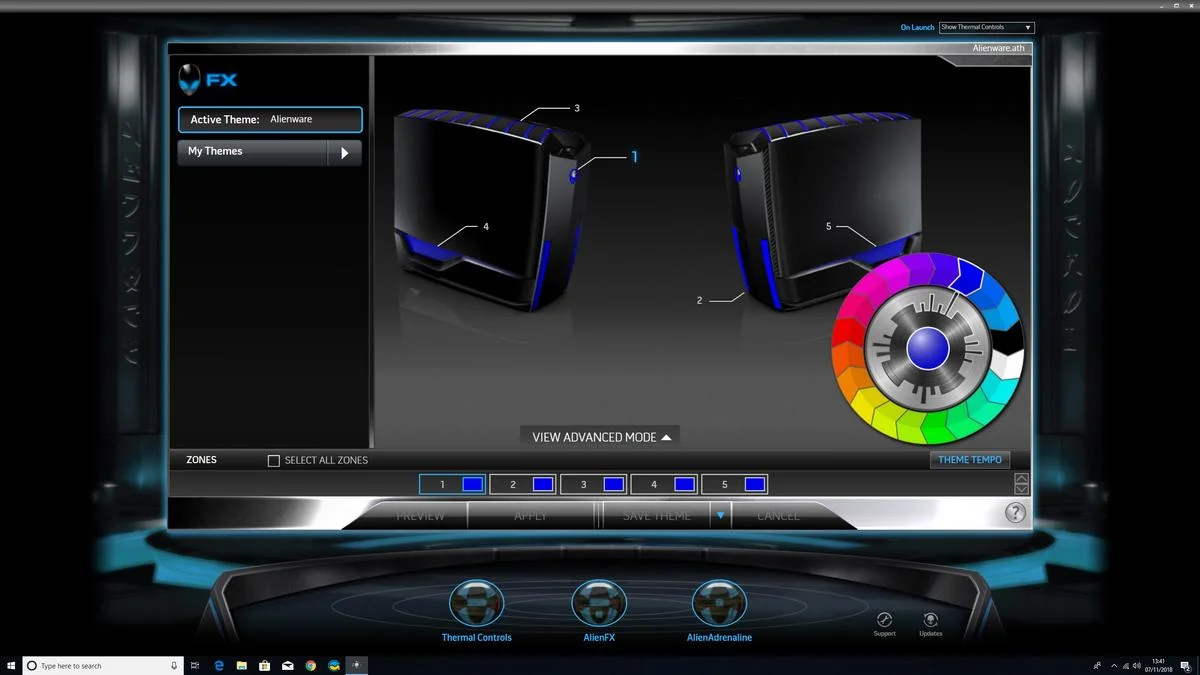Click the taskbar search box
The image size is (1200, 675).
(x=102, y=665)
